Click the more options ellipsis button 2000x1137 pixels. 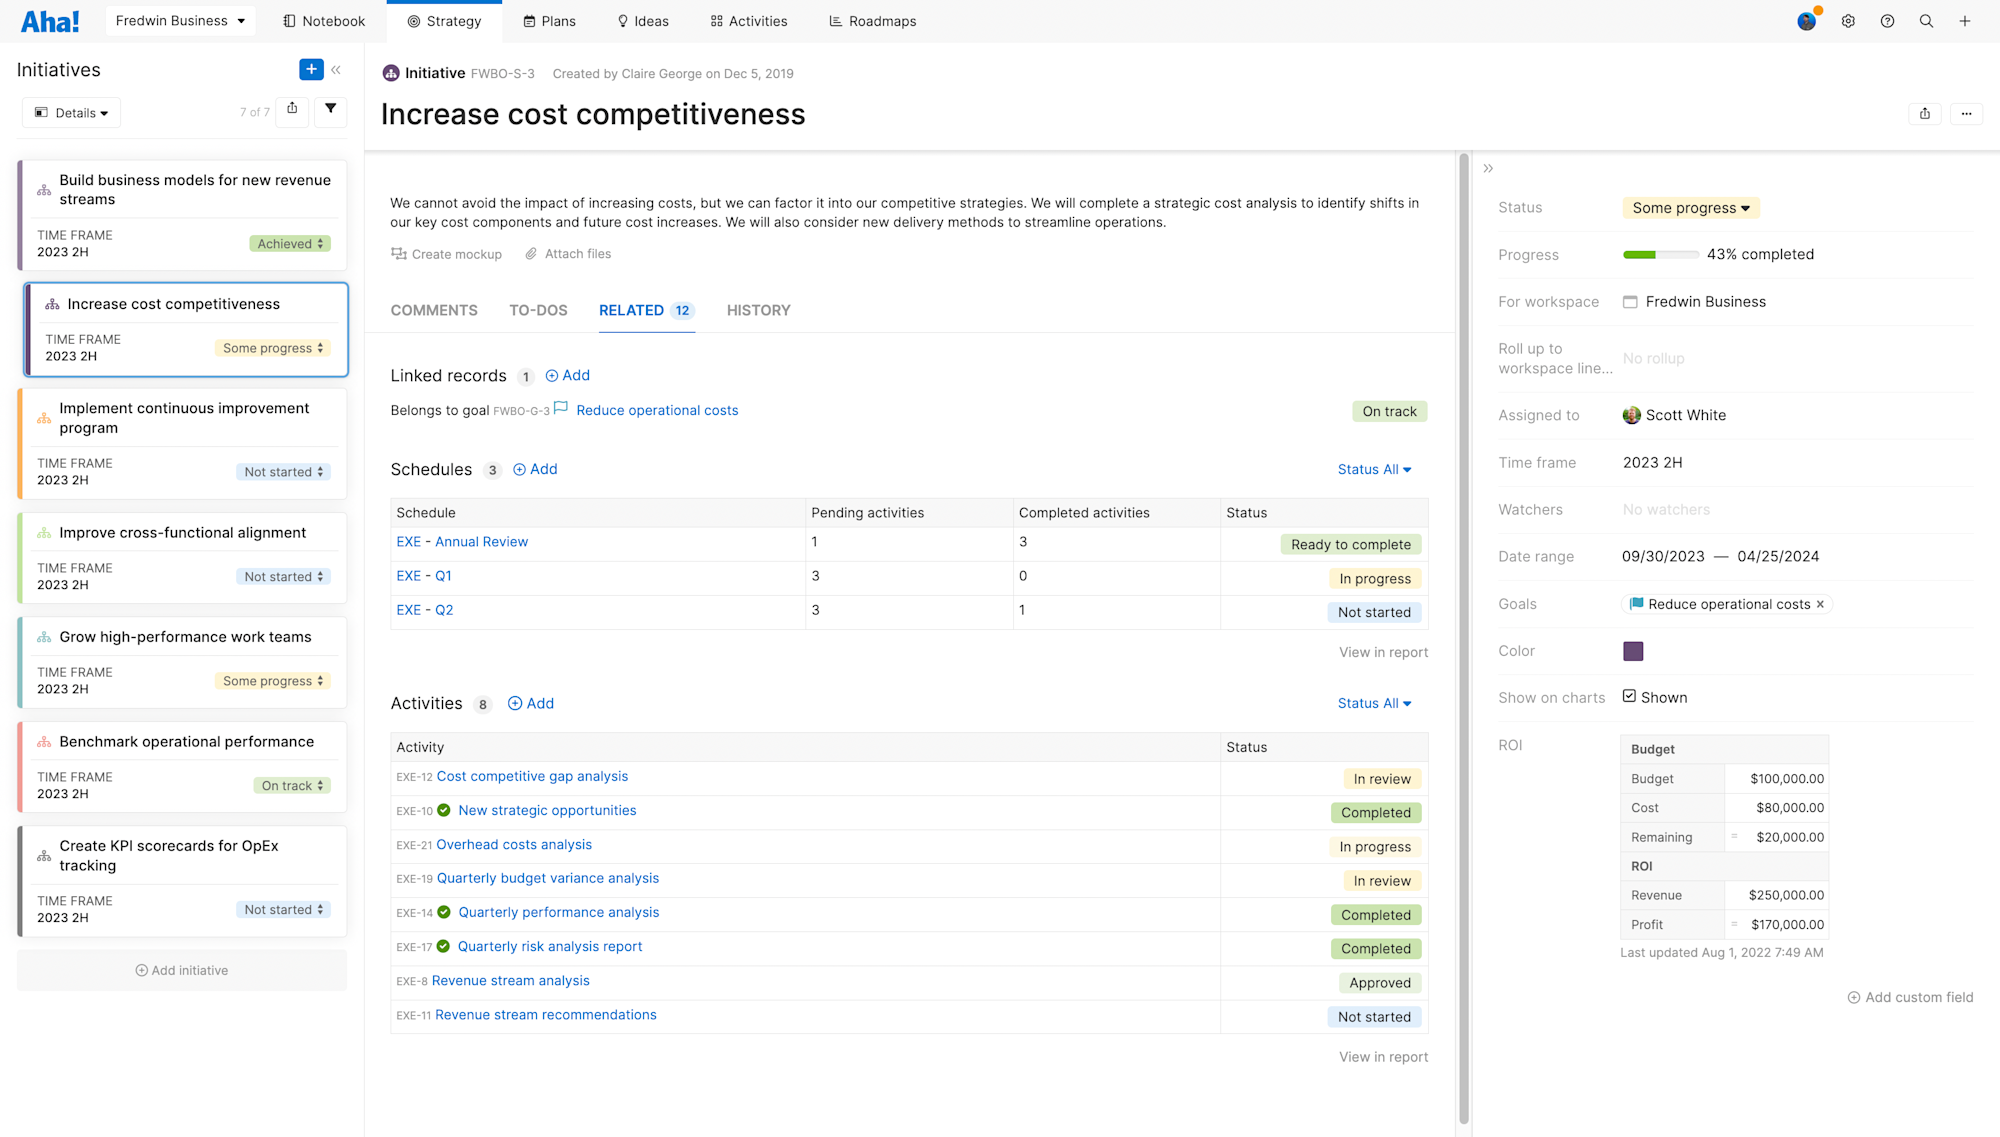[1966, 114]
